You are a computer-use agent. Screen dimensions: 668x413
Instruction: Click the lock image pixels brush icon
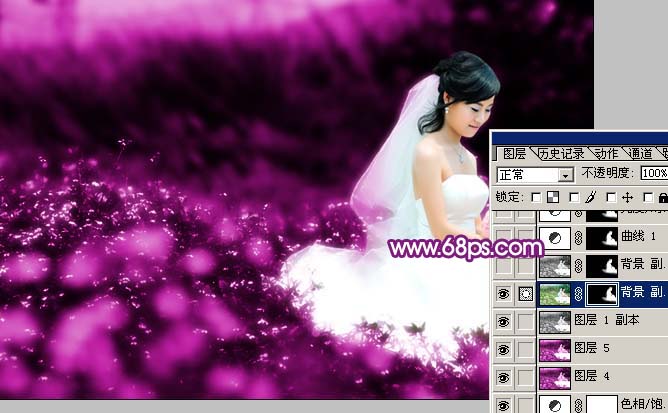pos(589,197)
